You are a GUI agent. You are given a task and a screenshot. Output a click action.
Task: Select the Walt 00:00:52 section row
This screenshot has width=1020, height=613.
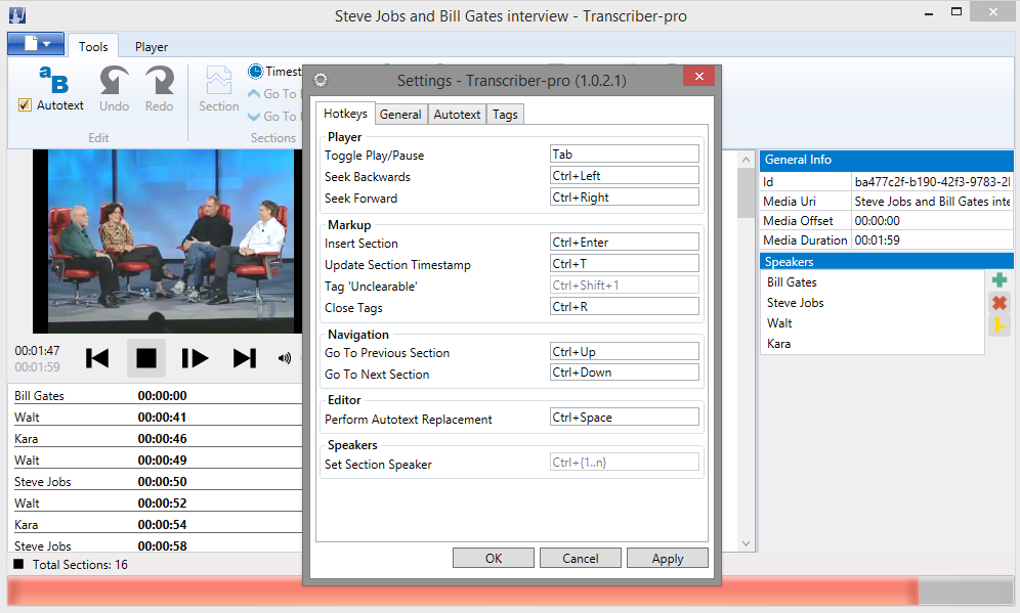coord(157,502)
